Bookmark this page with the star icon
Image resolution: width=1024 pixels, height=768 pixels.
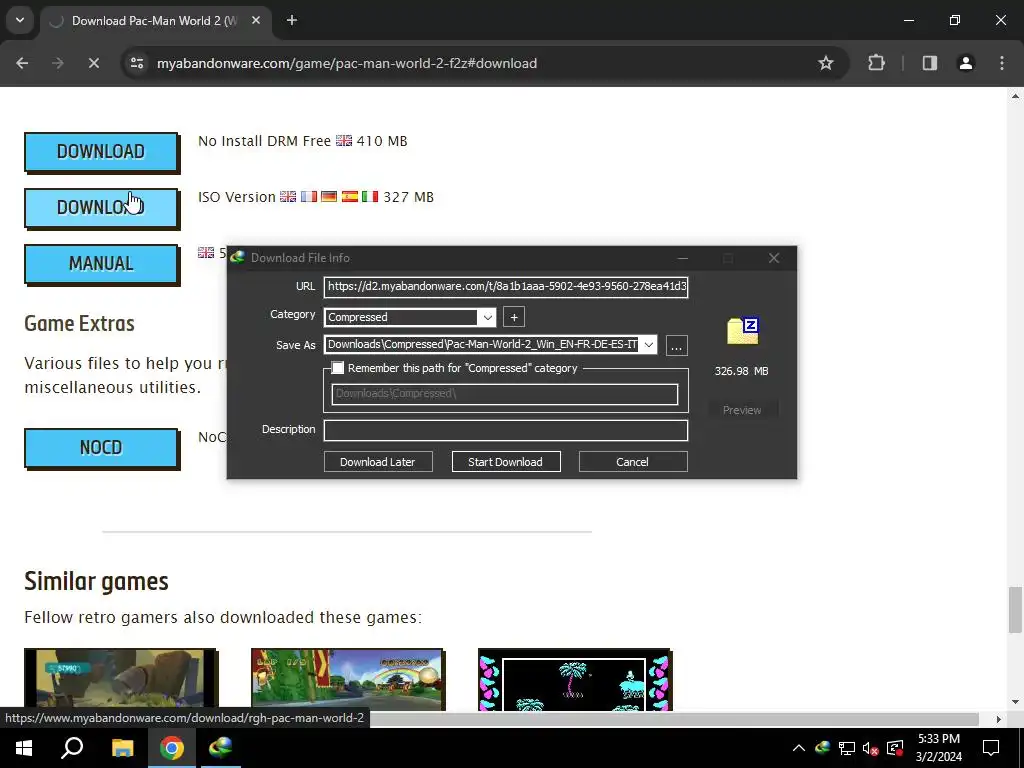(x=825, y=63)
